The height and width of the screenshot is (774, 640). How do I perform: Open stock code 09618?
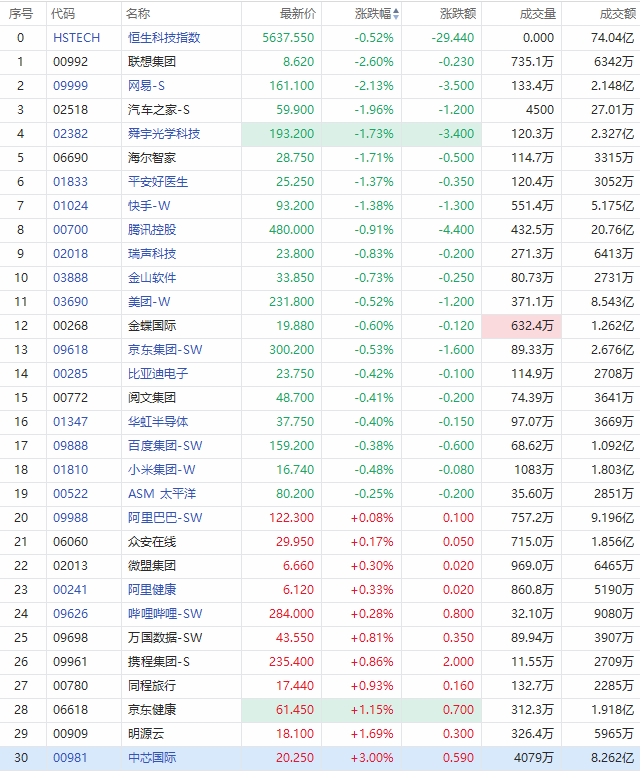coord(71,350)
